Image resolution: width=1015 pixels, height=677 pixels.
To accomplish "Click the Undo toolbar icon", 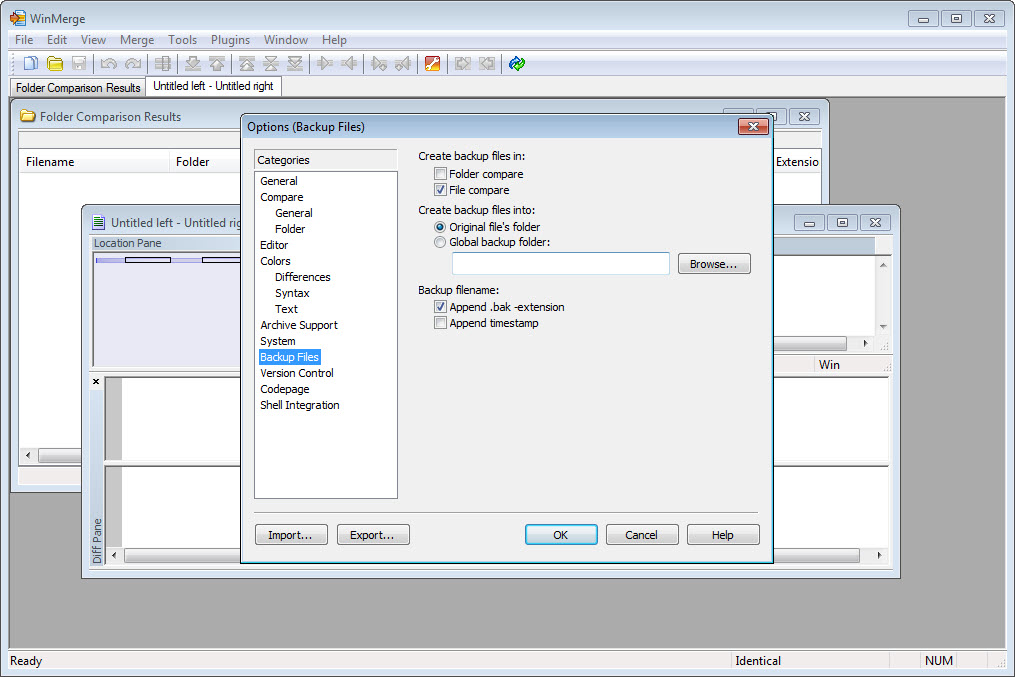I will (109, 63).
